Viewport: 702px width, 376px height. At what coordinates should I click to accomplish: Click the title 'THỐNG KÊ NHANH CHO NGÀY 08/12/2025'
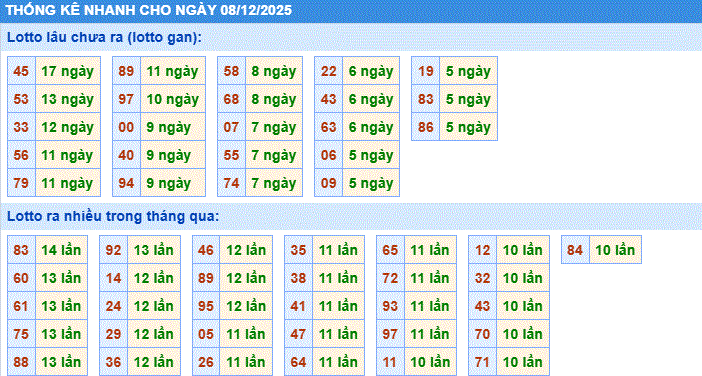[x=149, y=10]
